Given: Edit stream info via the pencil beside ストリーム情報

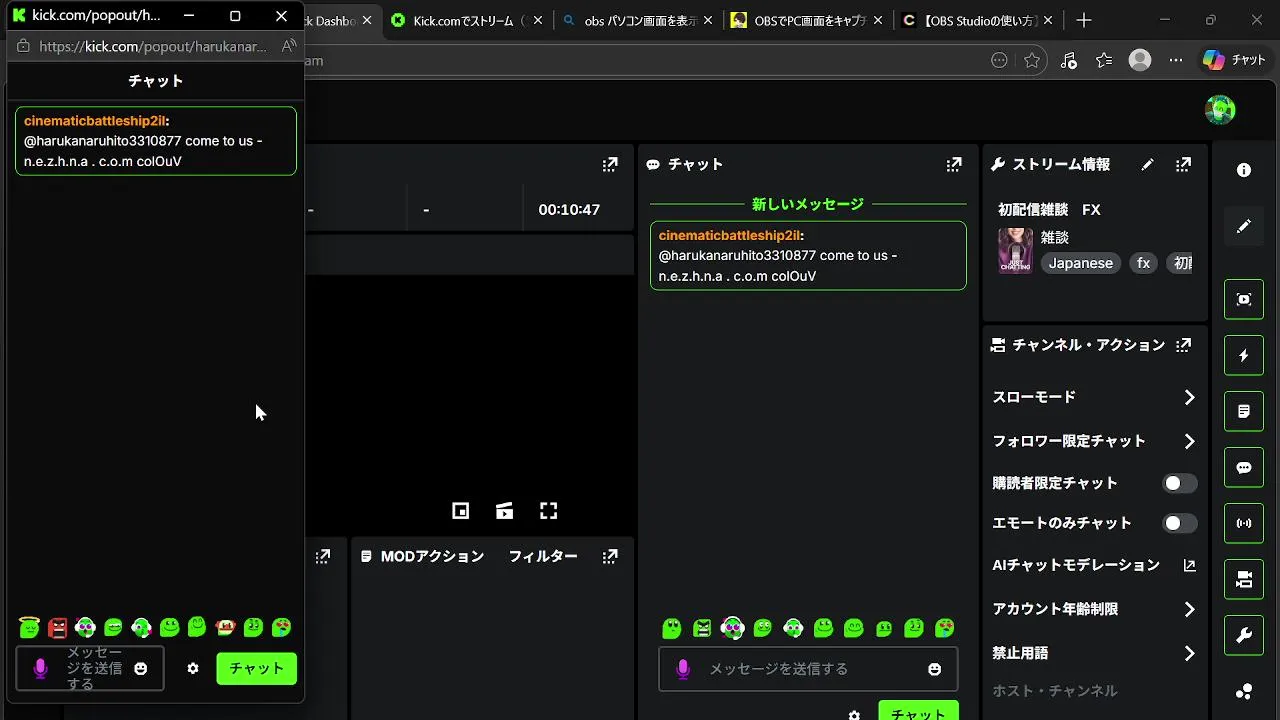Looking at the screenshot, I should point(1147,164).
